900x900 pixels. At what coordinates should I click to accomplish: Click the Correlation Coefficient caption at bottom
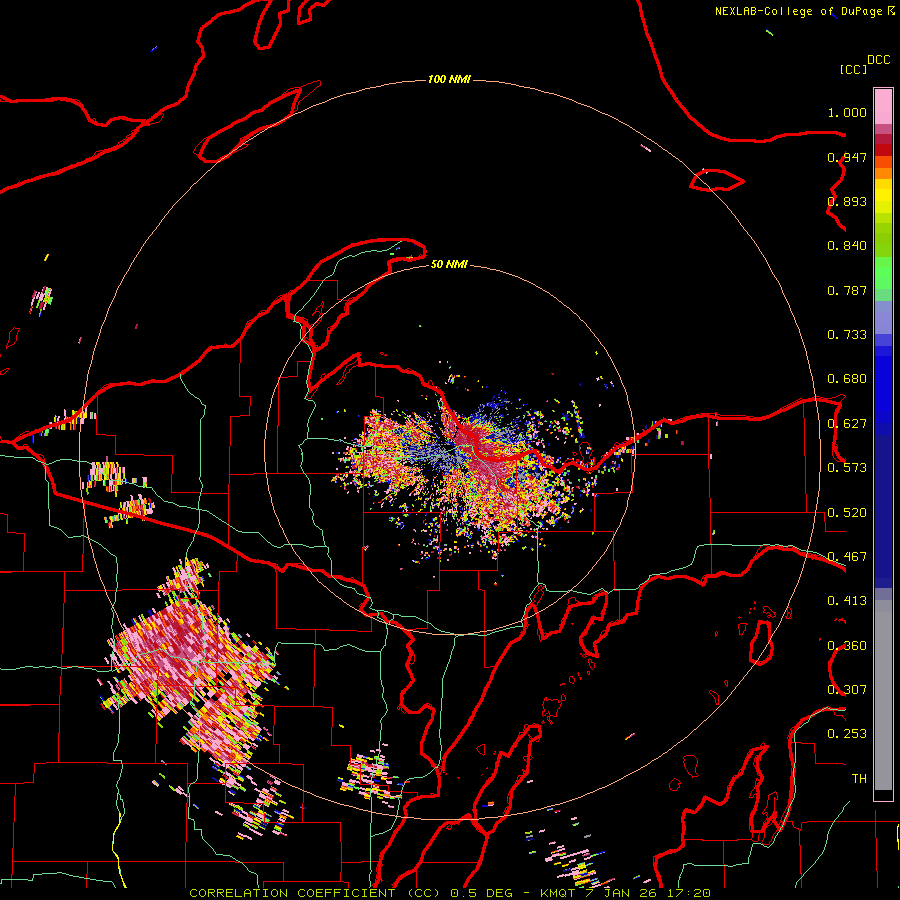(x=449, y=893)
